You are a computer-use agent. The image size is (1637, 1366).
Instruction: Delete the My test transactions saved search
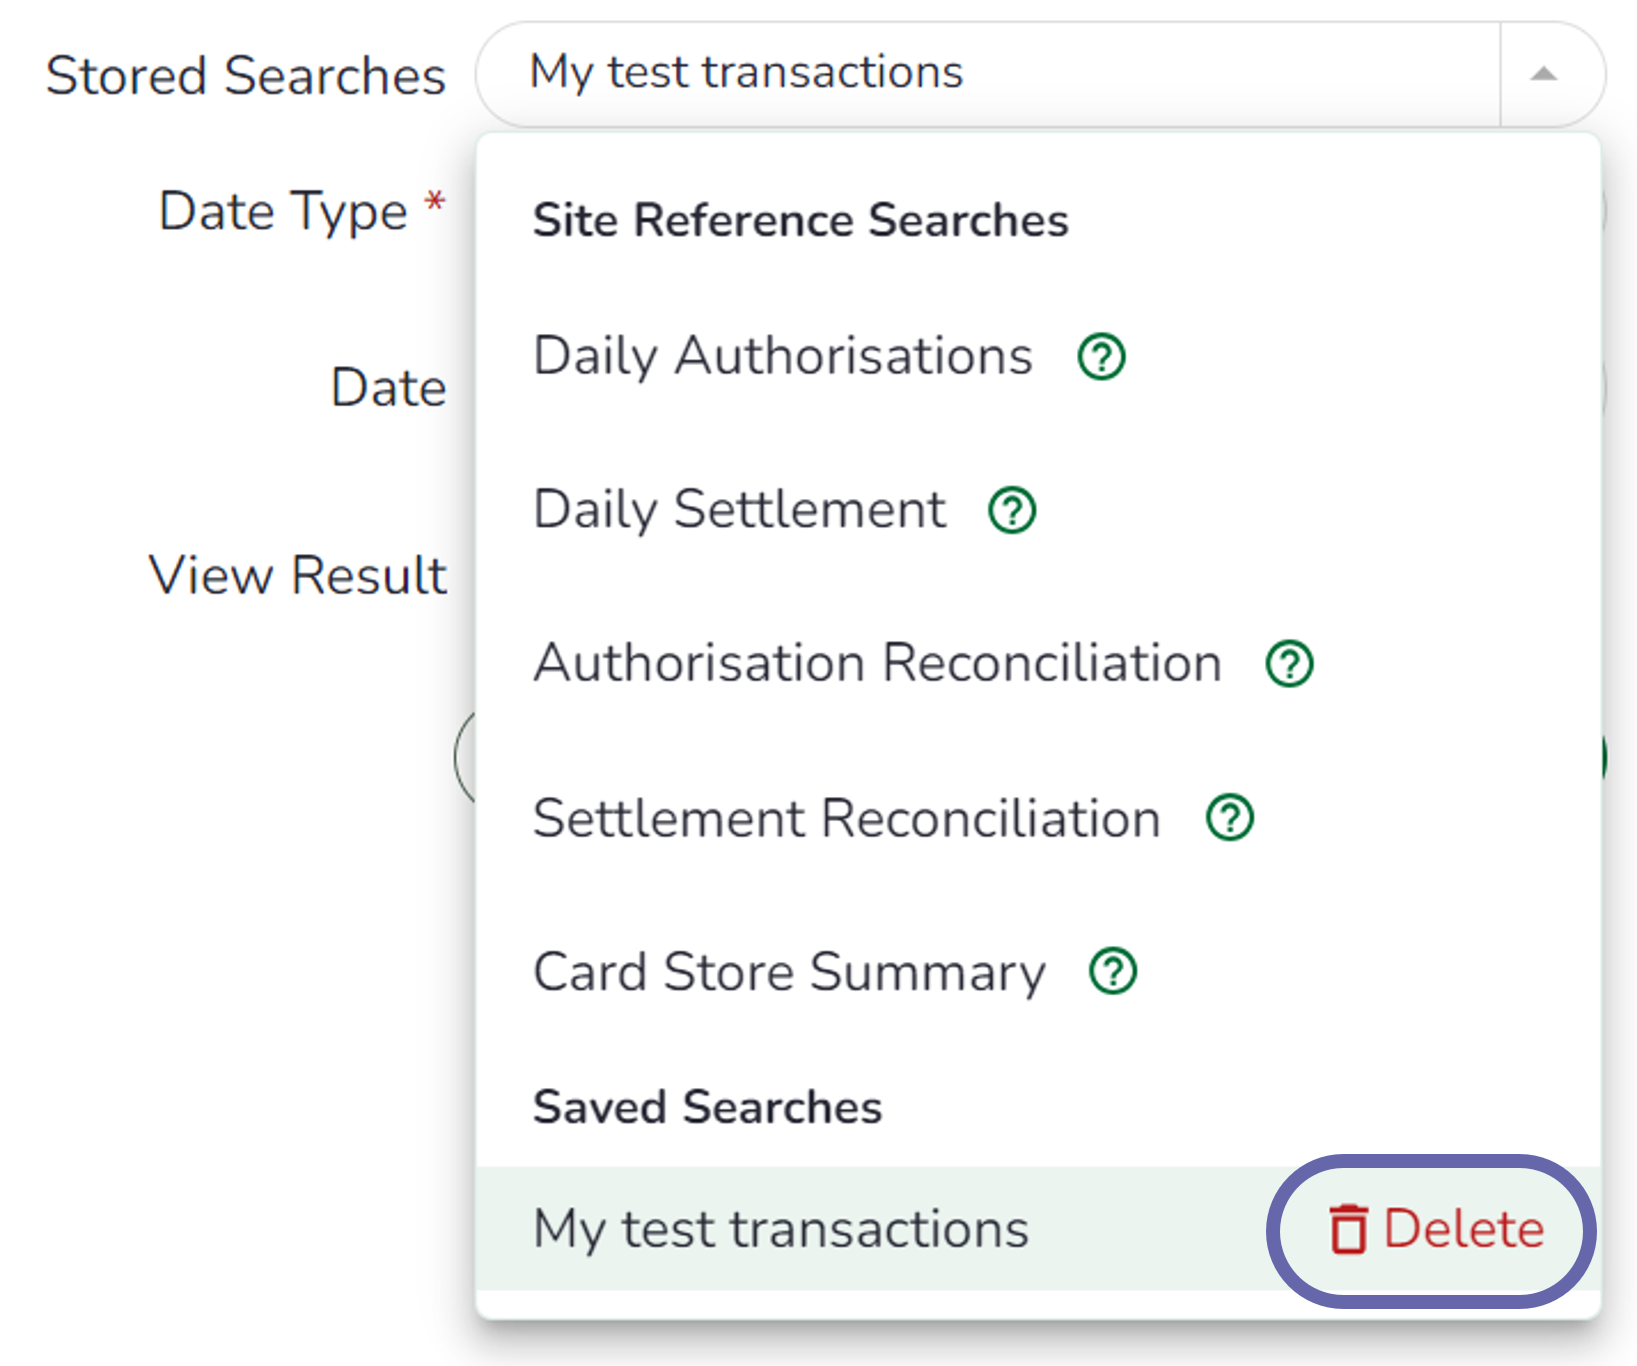[1437, 1229]
